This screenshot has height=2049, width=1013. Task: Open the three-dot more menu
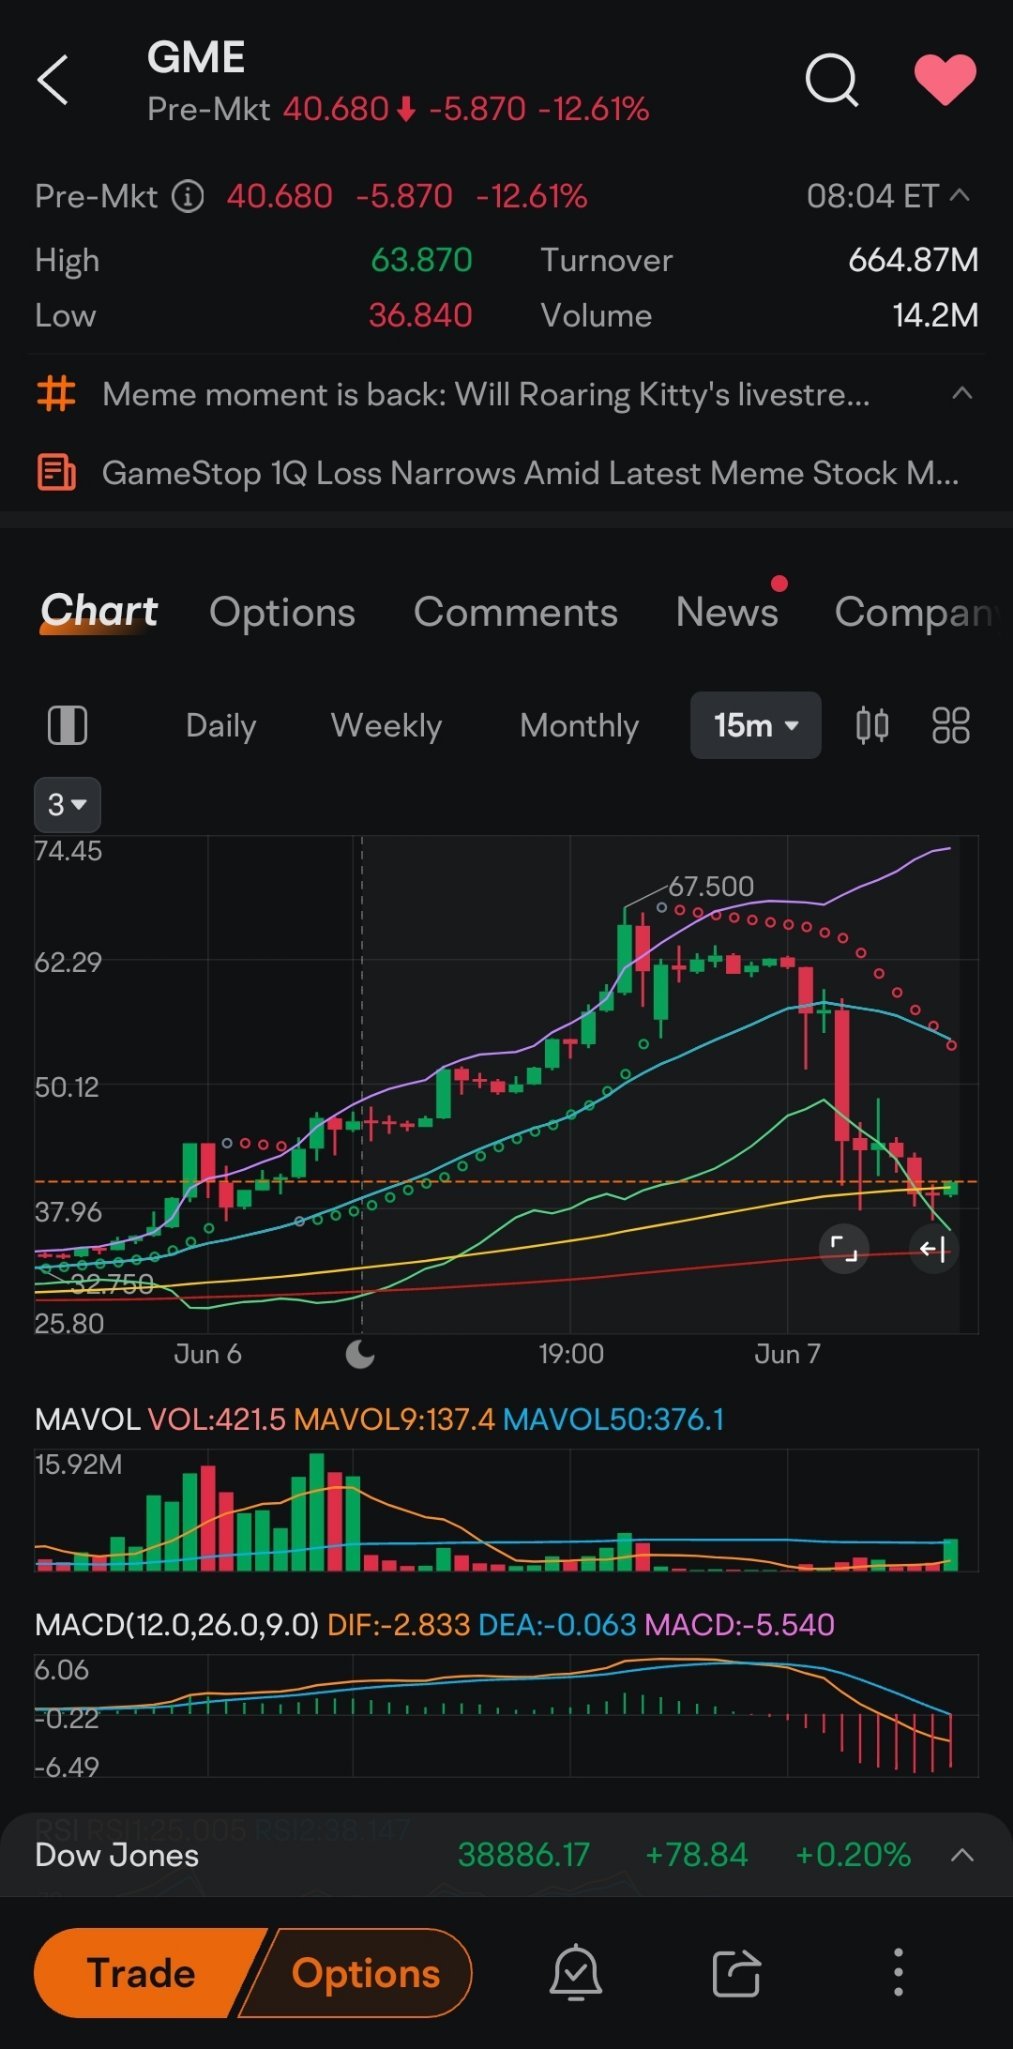[898, 1973]
